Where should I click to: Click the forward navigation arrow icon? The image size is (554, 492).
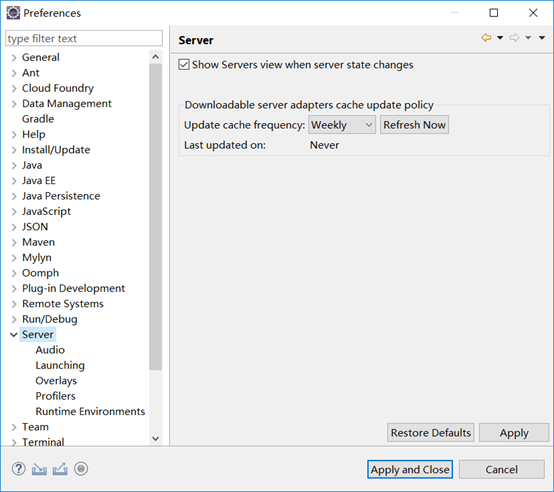(x=514, y=37)
